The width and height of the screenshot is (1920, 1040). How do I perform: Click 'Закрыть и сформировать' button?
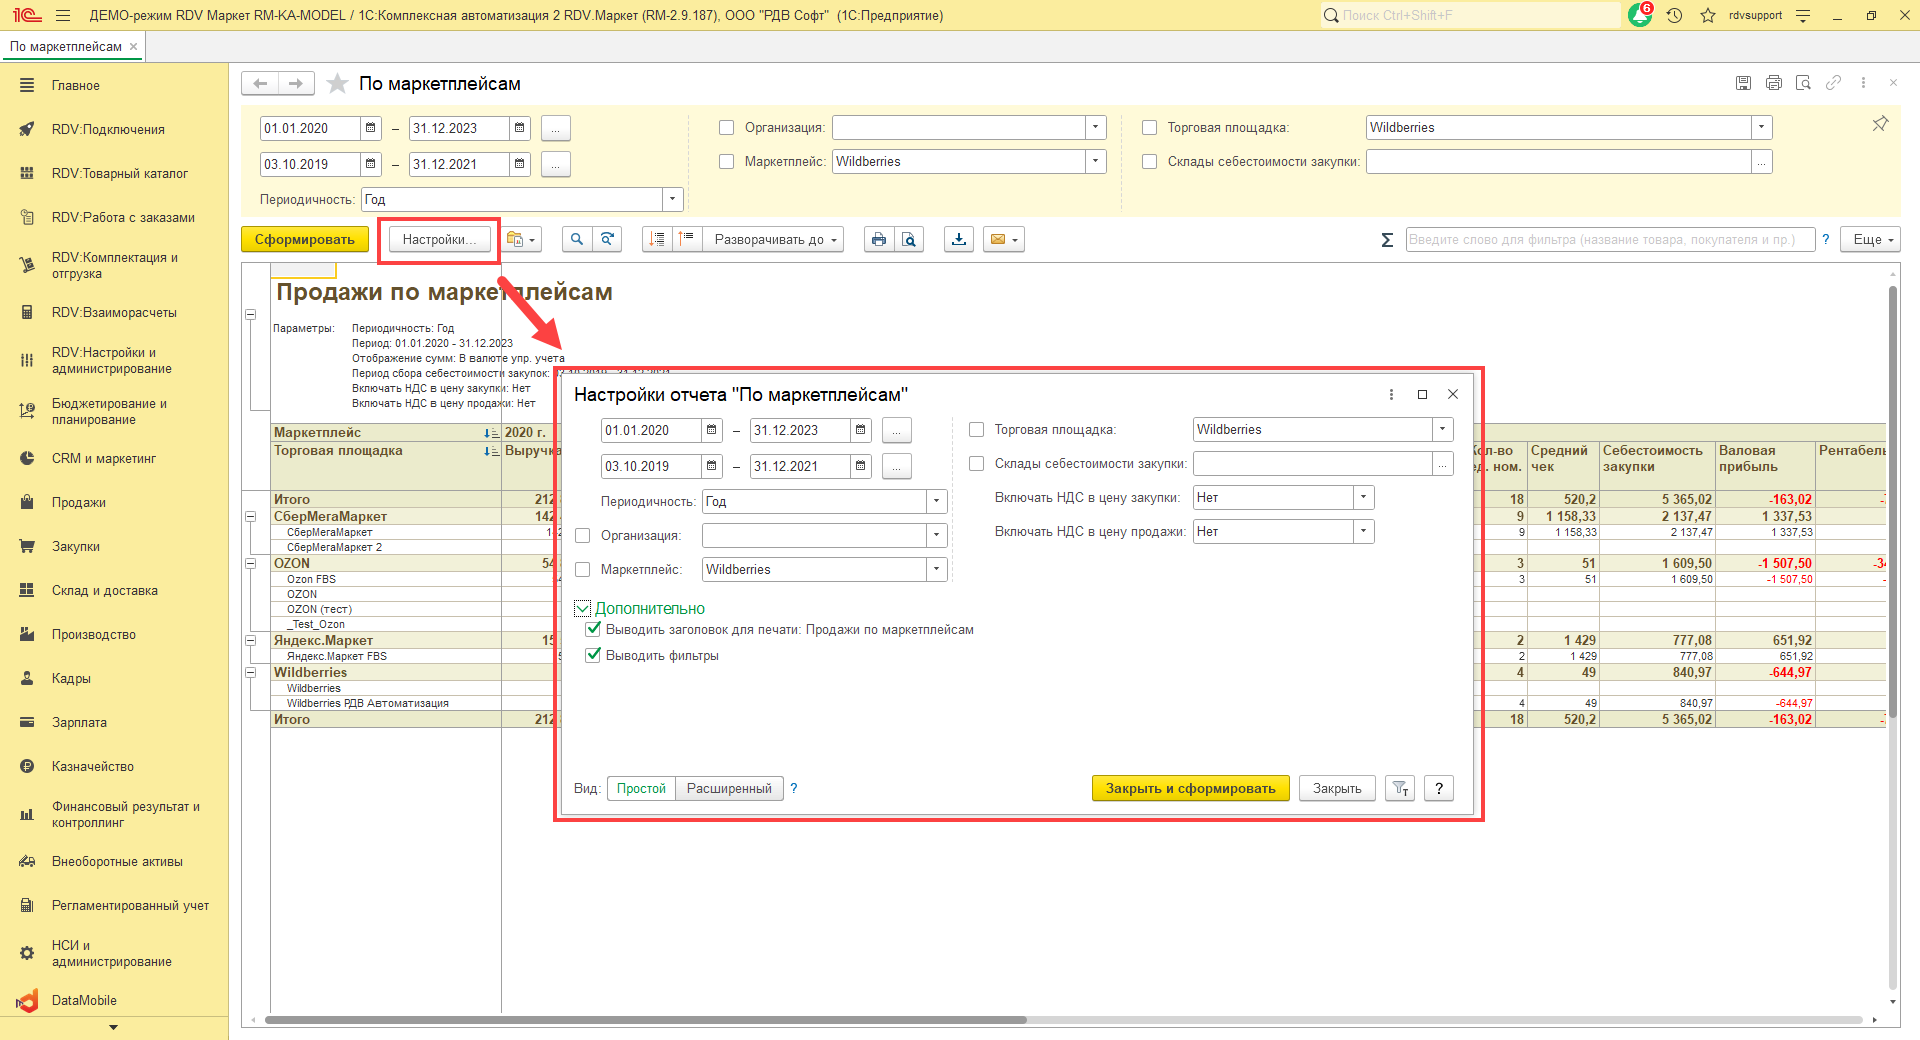tap(1190, 788)
